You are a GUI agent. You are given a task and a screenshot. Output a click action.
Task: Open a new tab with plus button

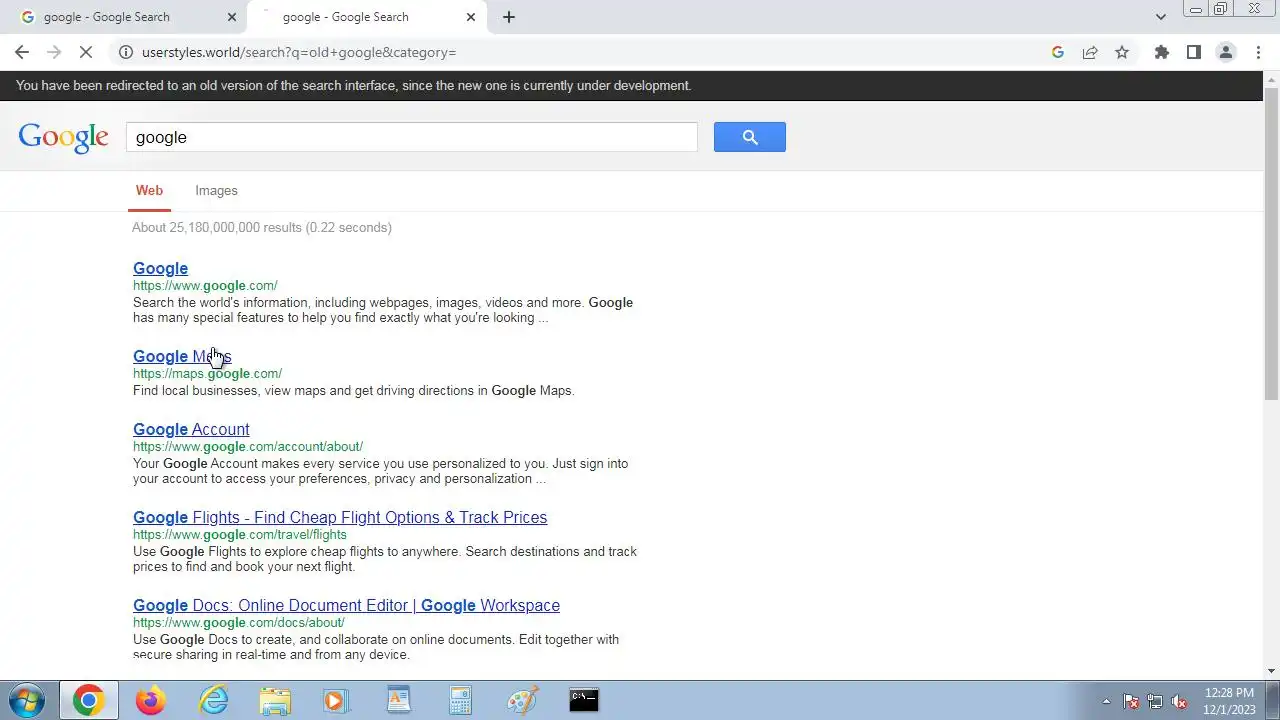point(509,17)
